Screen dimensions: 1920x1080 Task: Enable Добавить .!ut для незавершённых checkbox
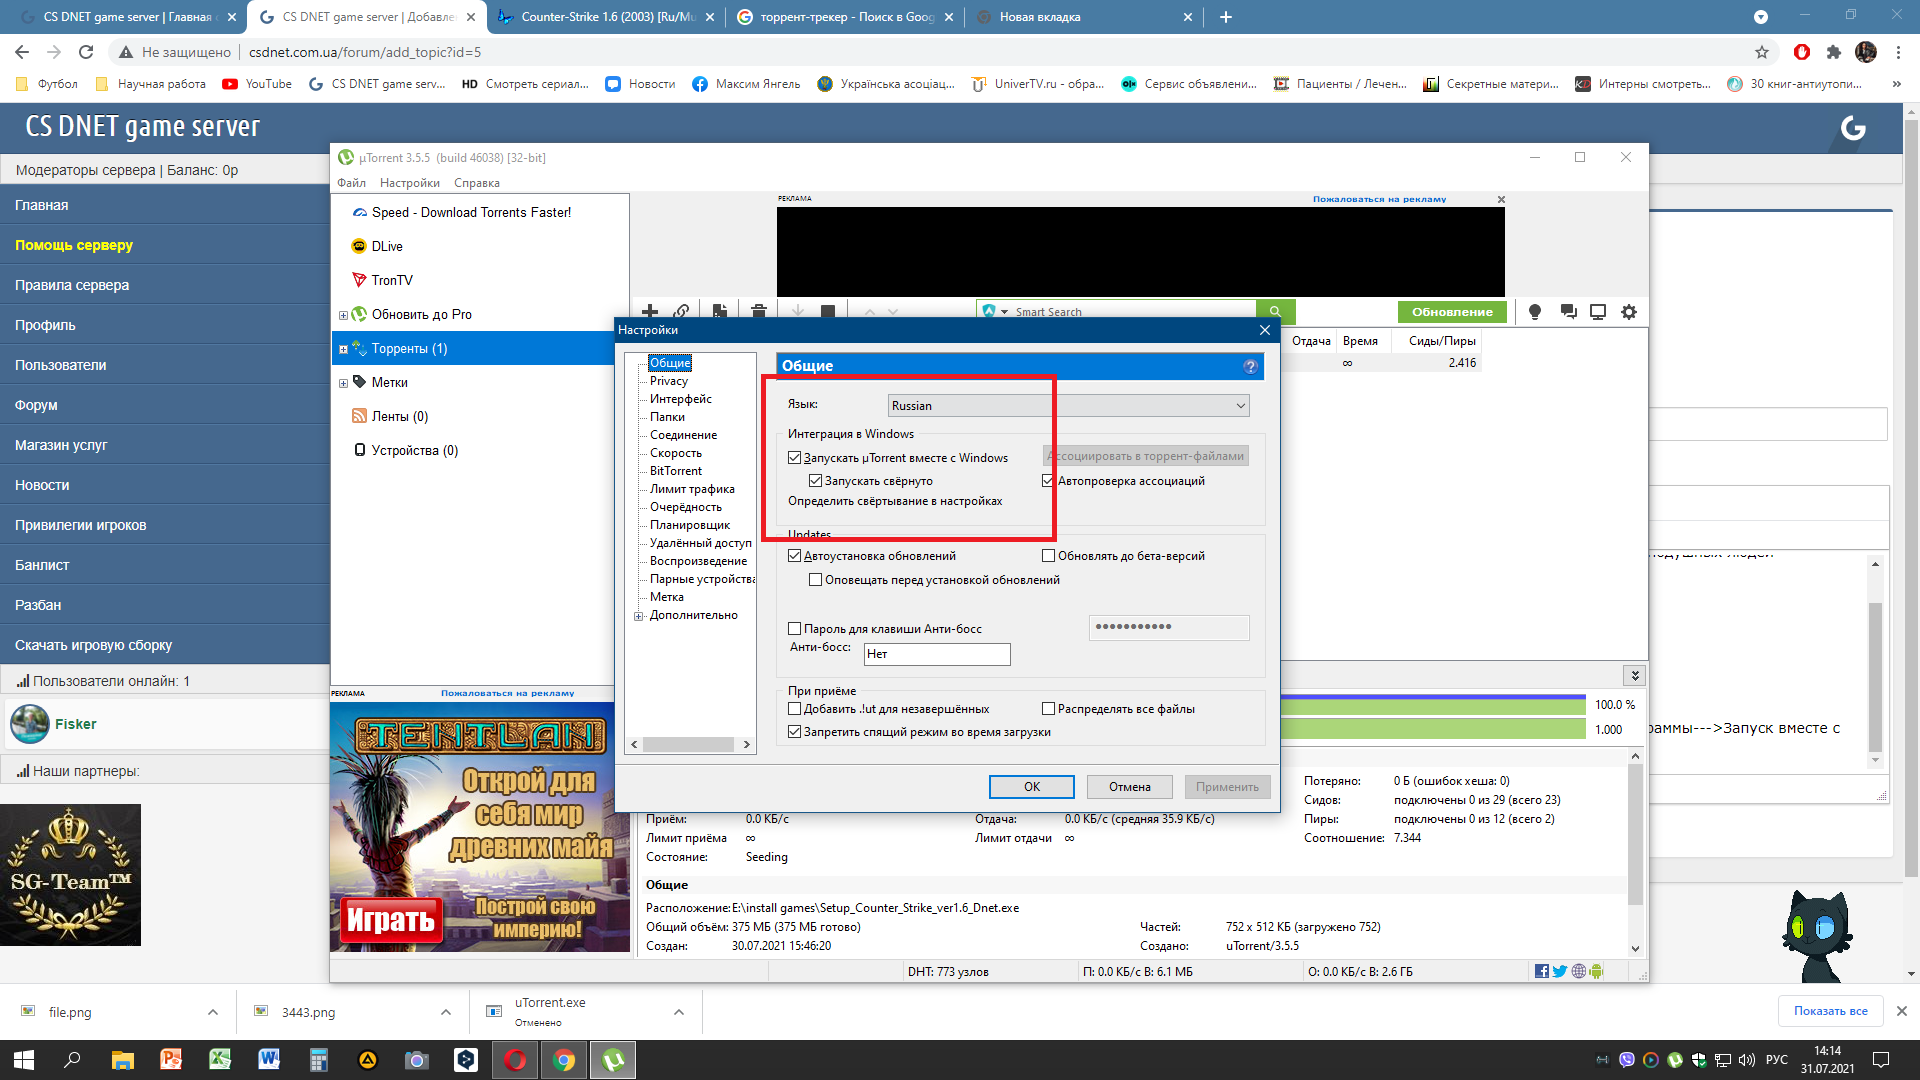click(795, 709)
